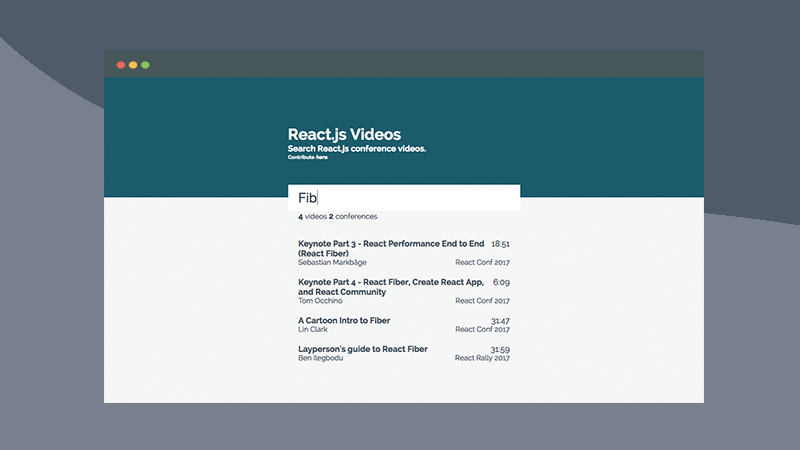Click speaker name "Ben Ilegbodu"
This screenshot has height=450, width=800.
coord(320,358)
